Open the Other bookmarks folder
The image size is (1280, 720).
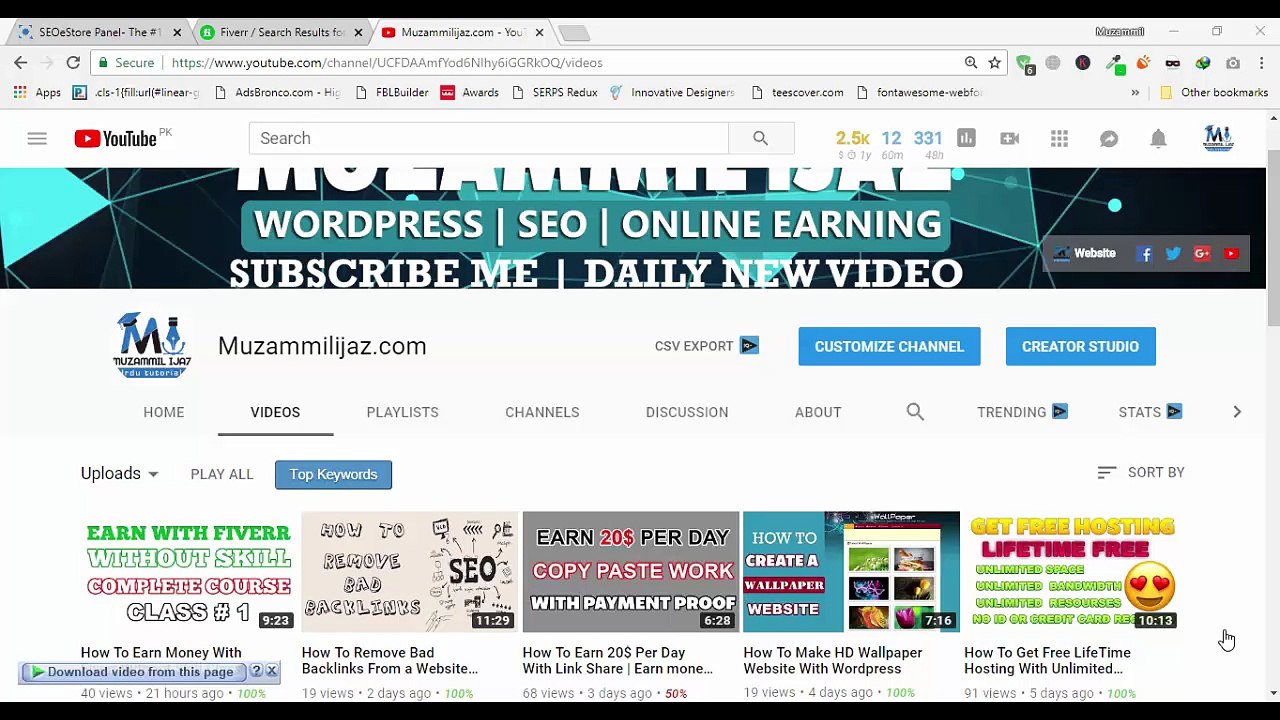point(1214,92)
